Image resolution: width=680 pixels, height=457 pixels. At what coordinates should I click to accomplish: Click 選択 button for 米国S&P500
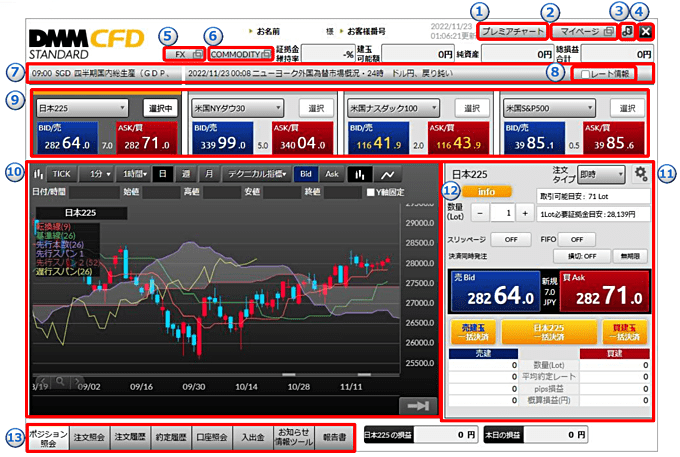[x=627, y=108]
